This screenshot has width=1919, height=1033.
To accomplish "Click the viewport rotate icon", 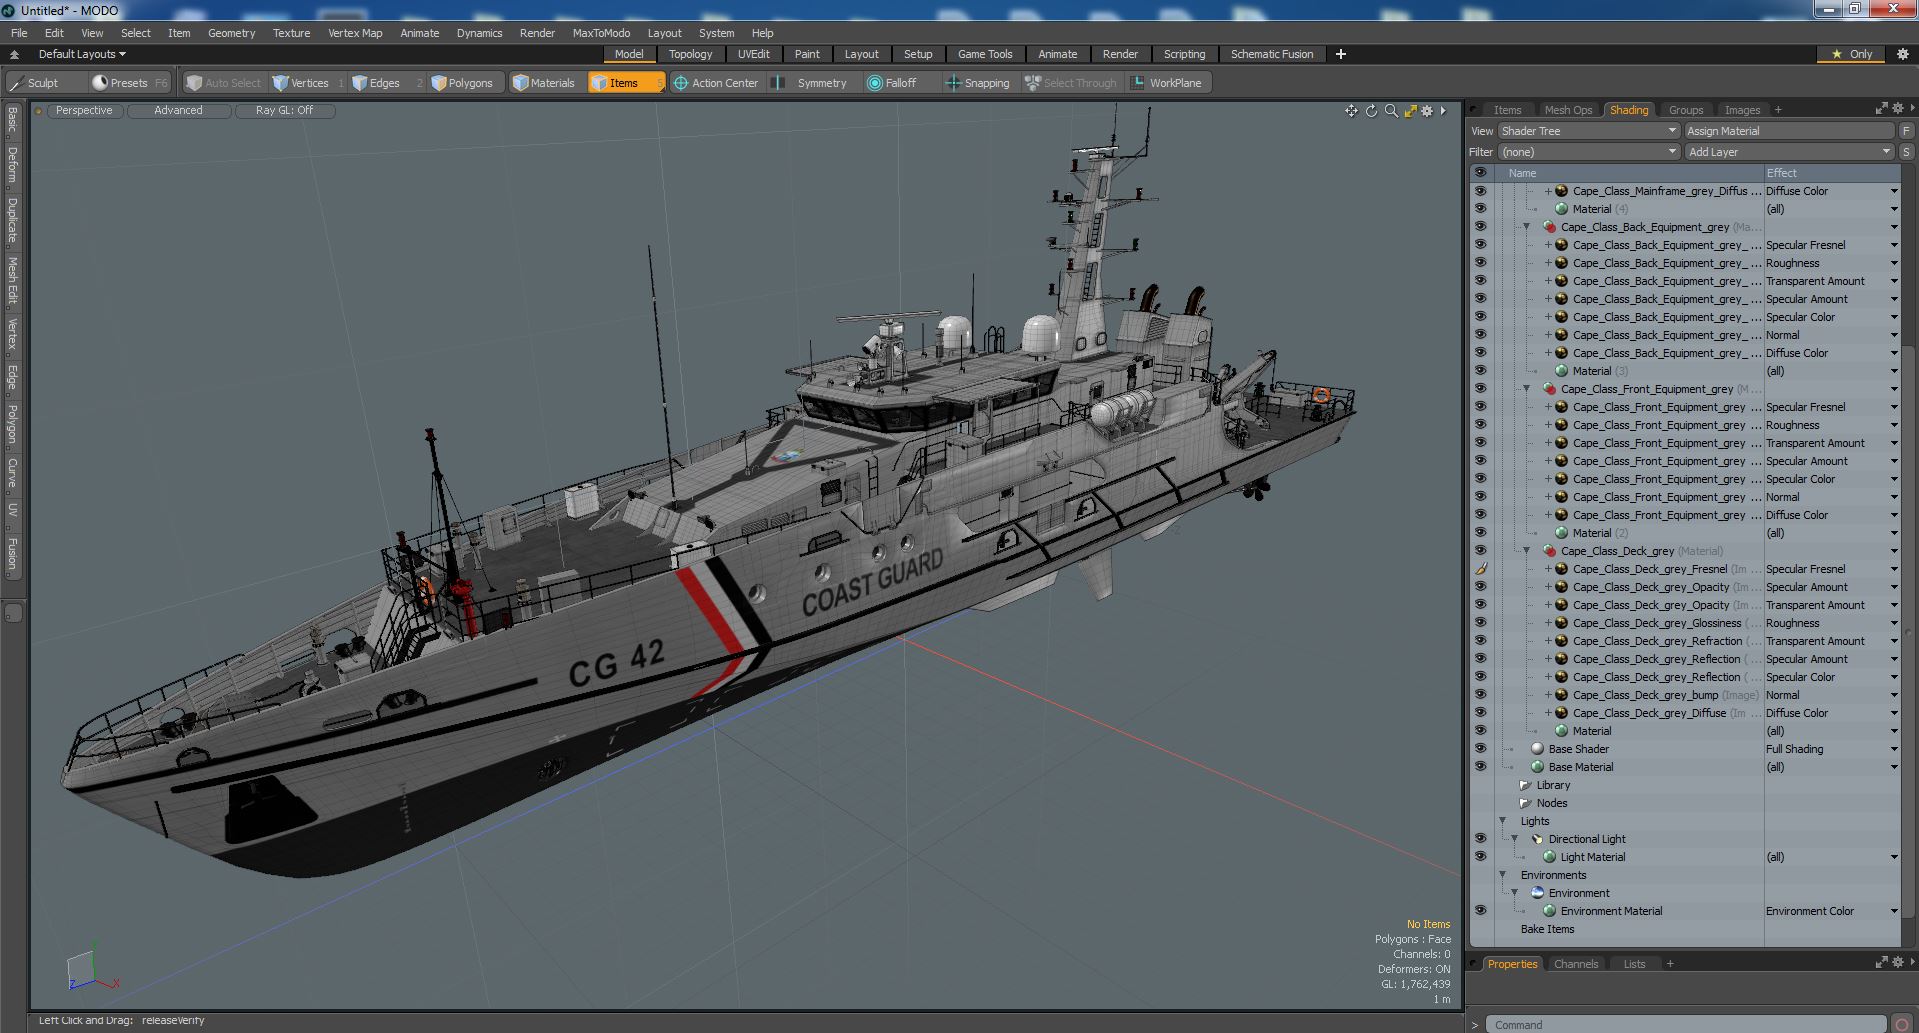I will coord(1371,111).
